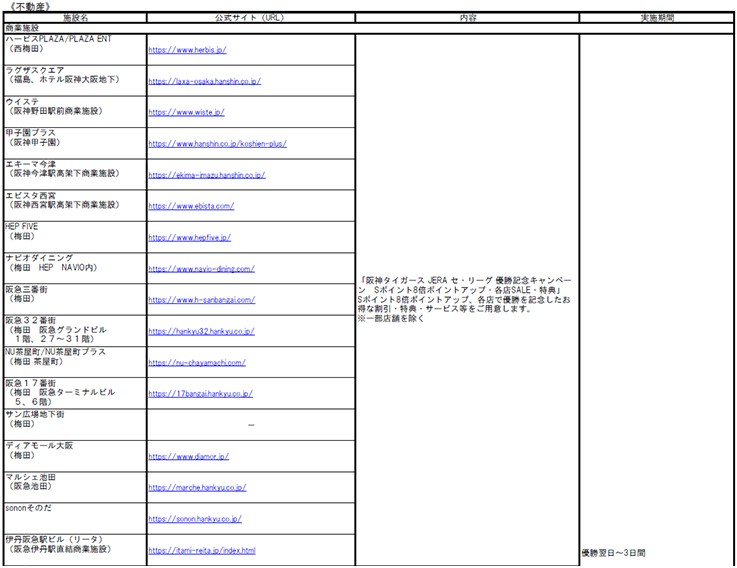Select the 実施期間 column header
This screenshot has height=568, width=737.
coord(657,18)
